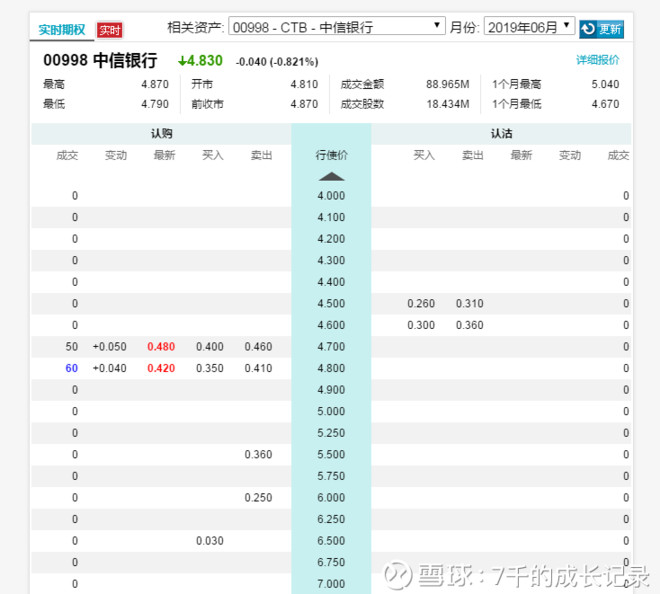
Task: Select the 4.100 strike price
Action: [331, 217]
